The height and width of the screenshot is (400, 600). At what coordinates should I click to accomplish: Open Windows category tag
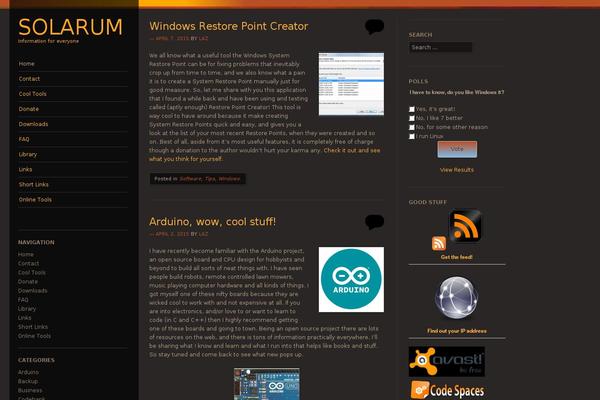tap(229, 179)
